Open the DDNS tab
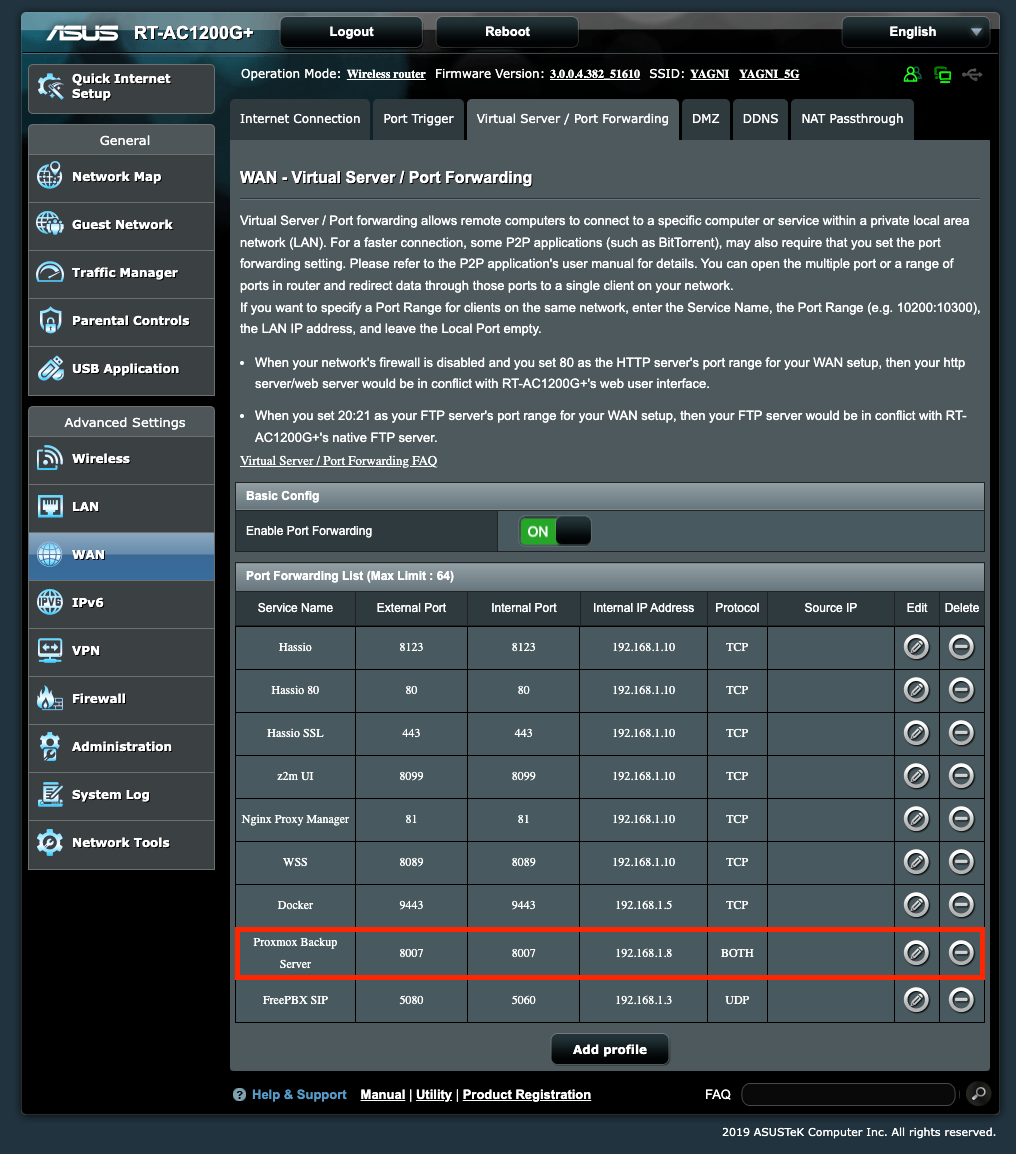1016x1154 pixels. click(760, 119)
